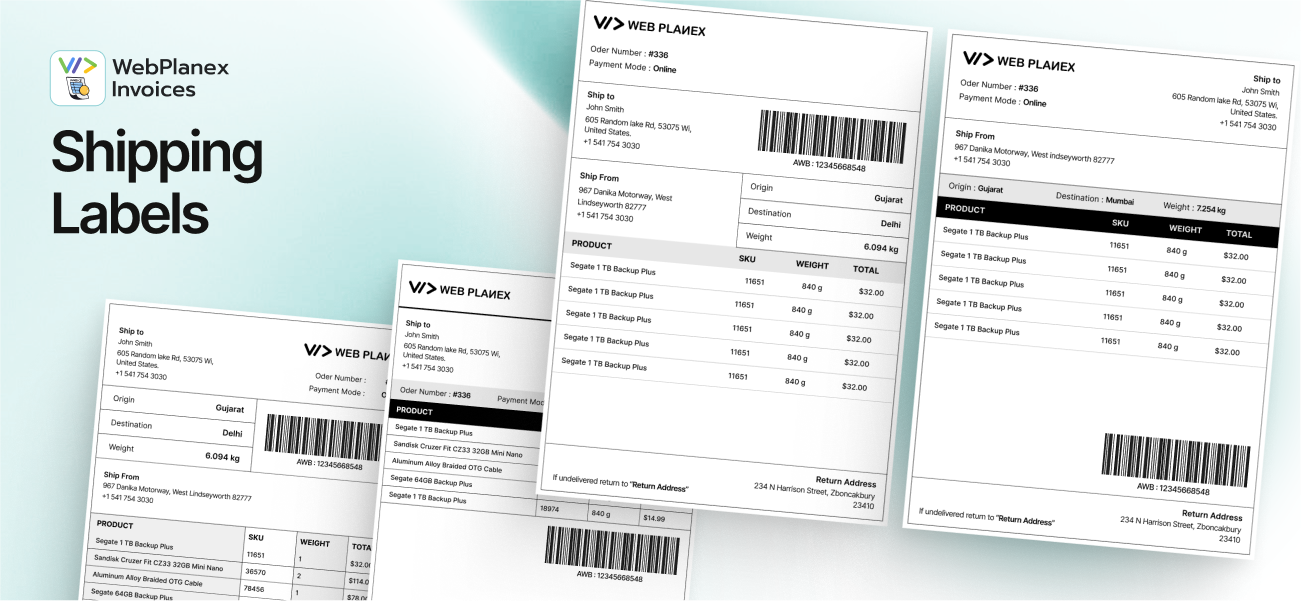
Task: Select the "18974" cell on the black-header label
Action: click(549, 508)
